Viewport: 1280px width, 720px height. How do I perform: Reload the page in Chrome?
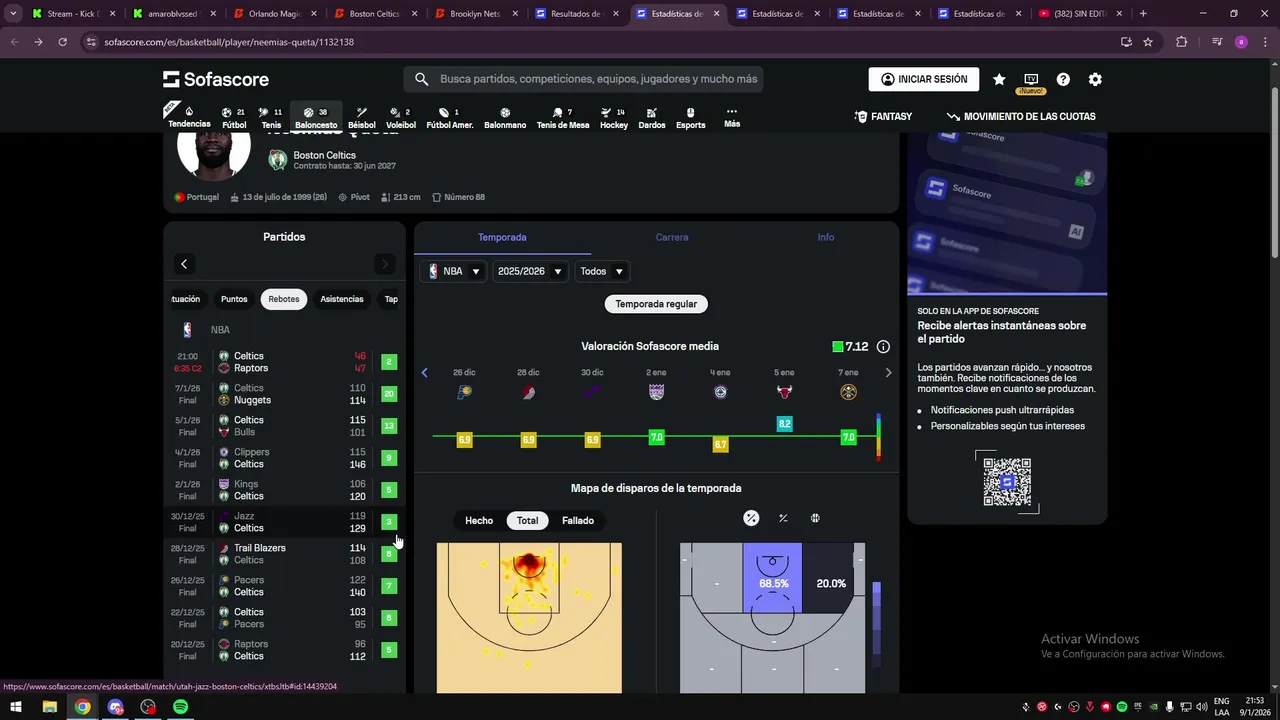click(62, 42)
